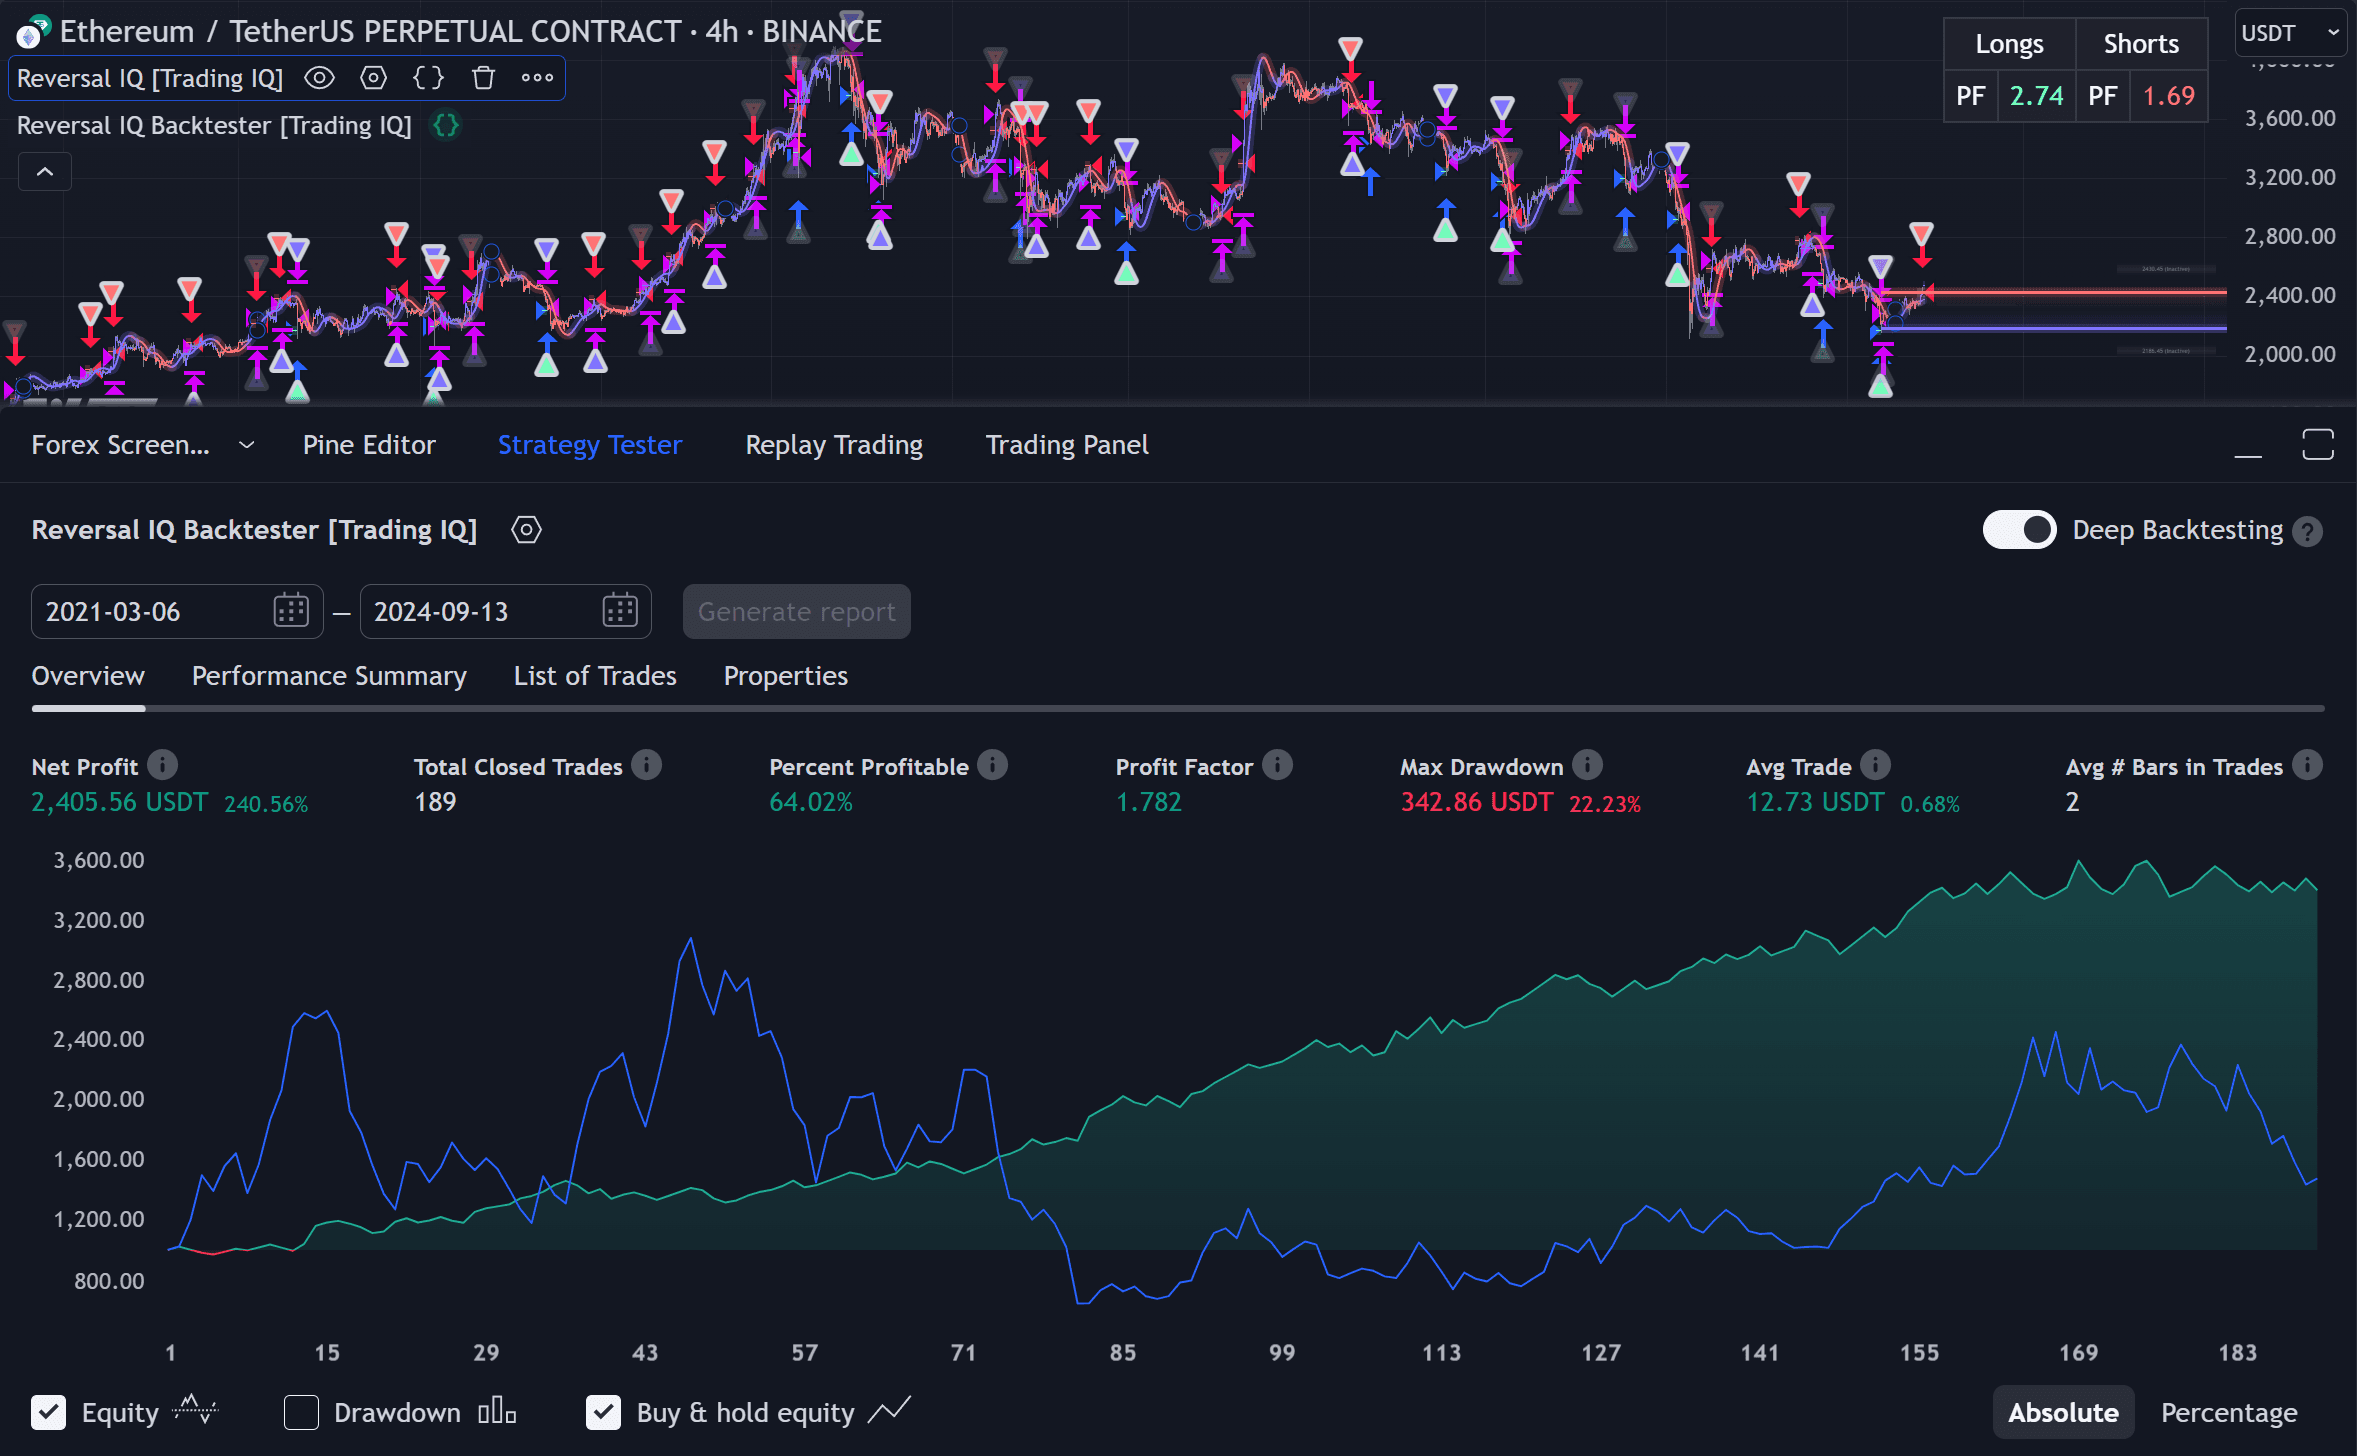Uncheck the Equity checkbox

tap(48, 1413)
